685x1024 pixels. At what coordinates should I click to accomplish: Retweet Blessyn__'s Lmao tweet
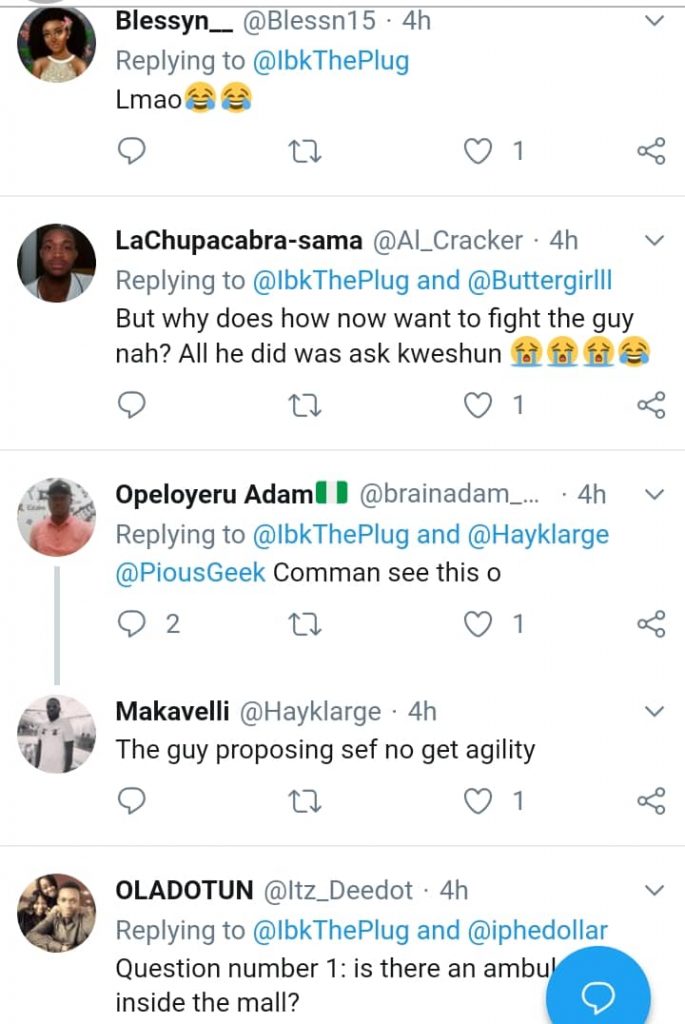pos(300,151)
